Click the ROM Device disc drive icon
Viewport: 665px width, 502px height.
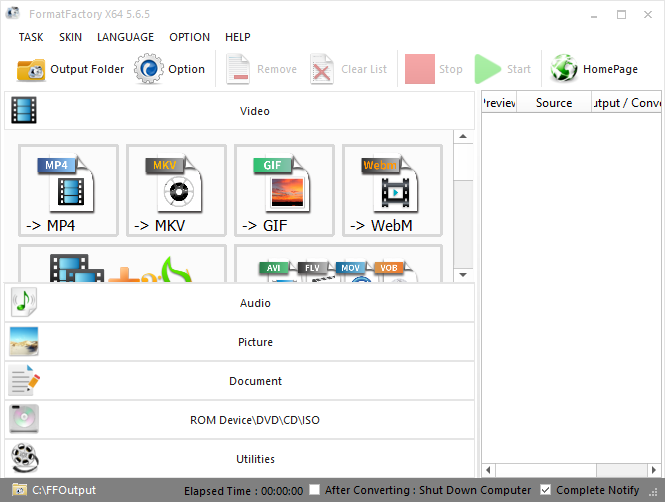tap(24, 419)
